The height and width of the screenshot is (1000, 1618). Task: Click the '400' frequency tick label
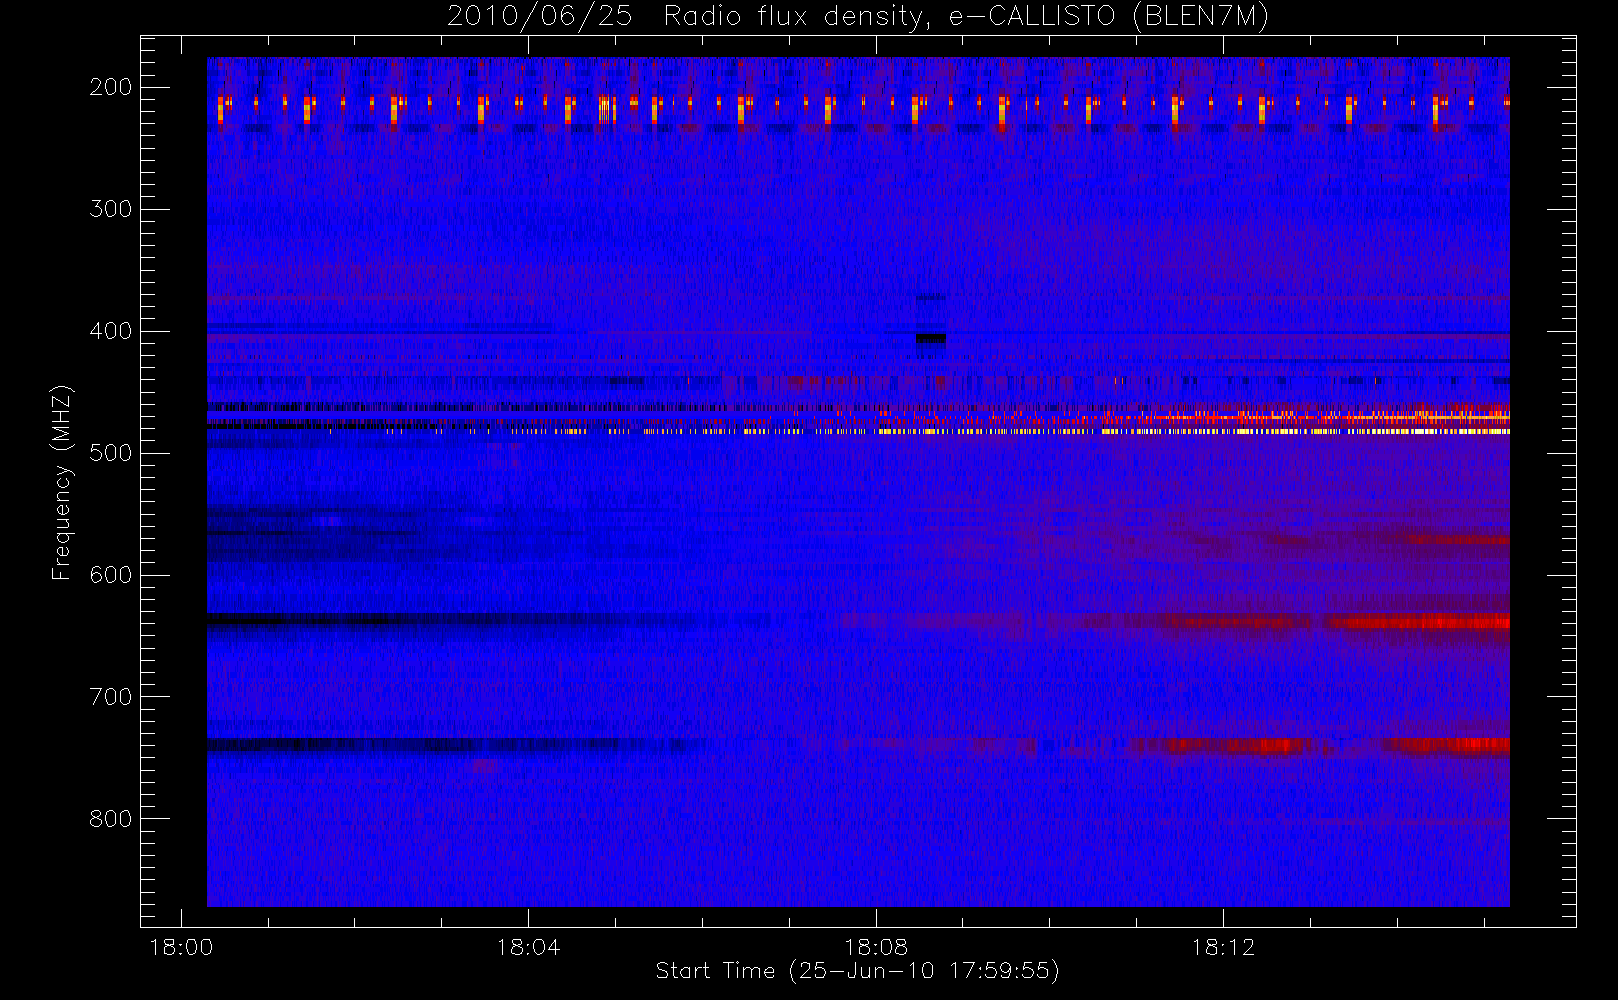click(x=110, y=331)
